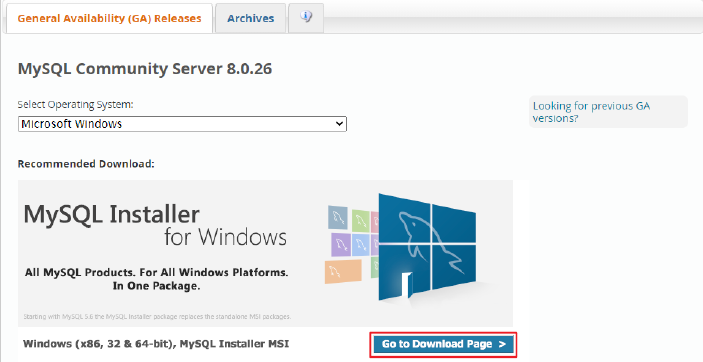Expand the Select Operating System dropdown
The height and width of the screenshot is (362, 703).
[x=182, y=124]
